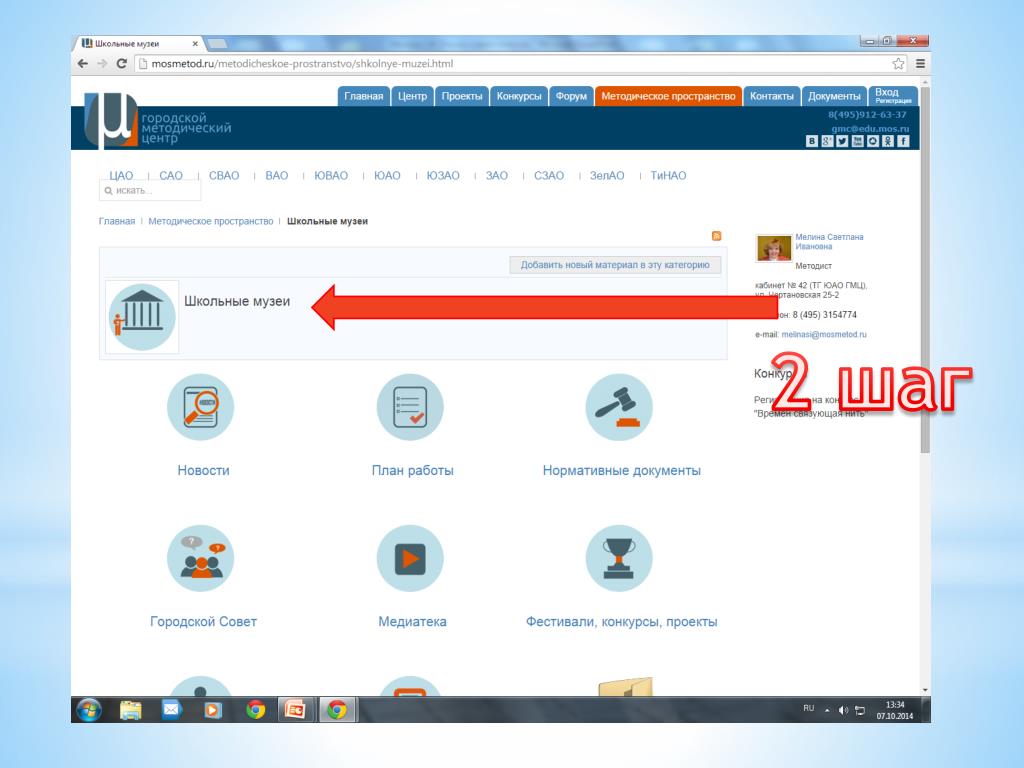Open the План работы checklist icon
Screen dimensions: 1024x768
410,407
